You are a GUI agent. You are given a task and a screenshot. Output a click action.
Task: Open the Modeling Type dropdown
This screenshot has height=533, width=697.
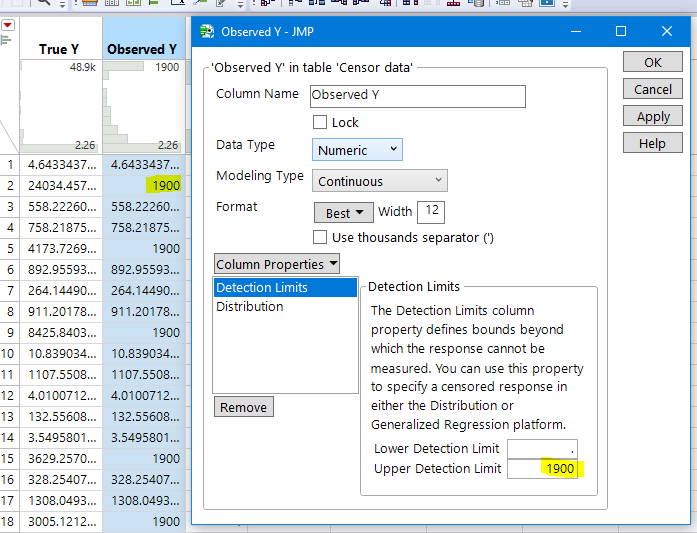click(380, 180)
